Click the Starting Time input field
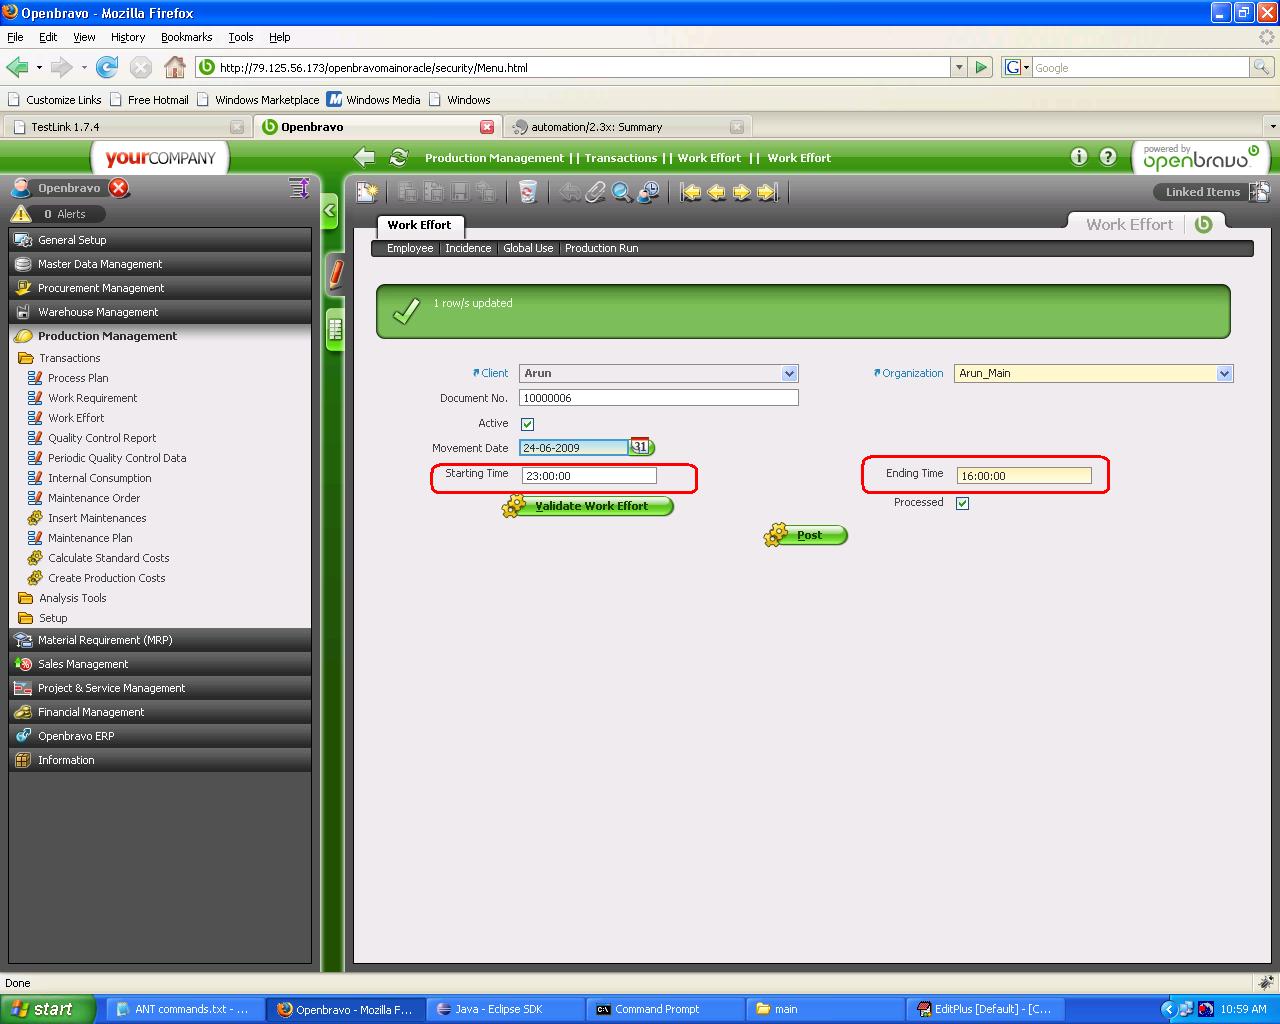Viewport: 1280px width, 1024px height. (x=589, y=476)
